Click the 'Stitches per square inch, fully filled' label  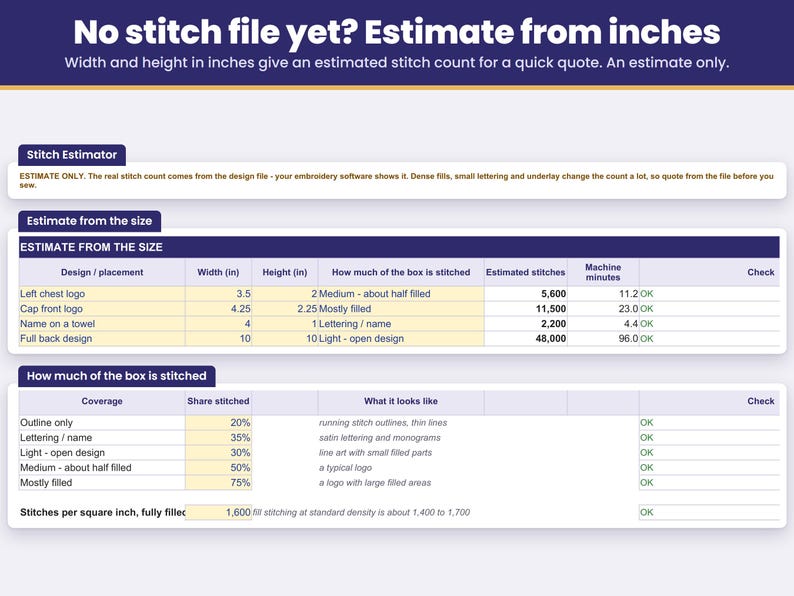(103, 512)
